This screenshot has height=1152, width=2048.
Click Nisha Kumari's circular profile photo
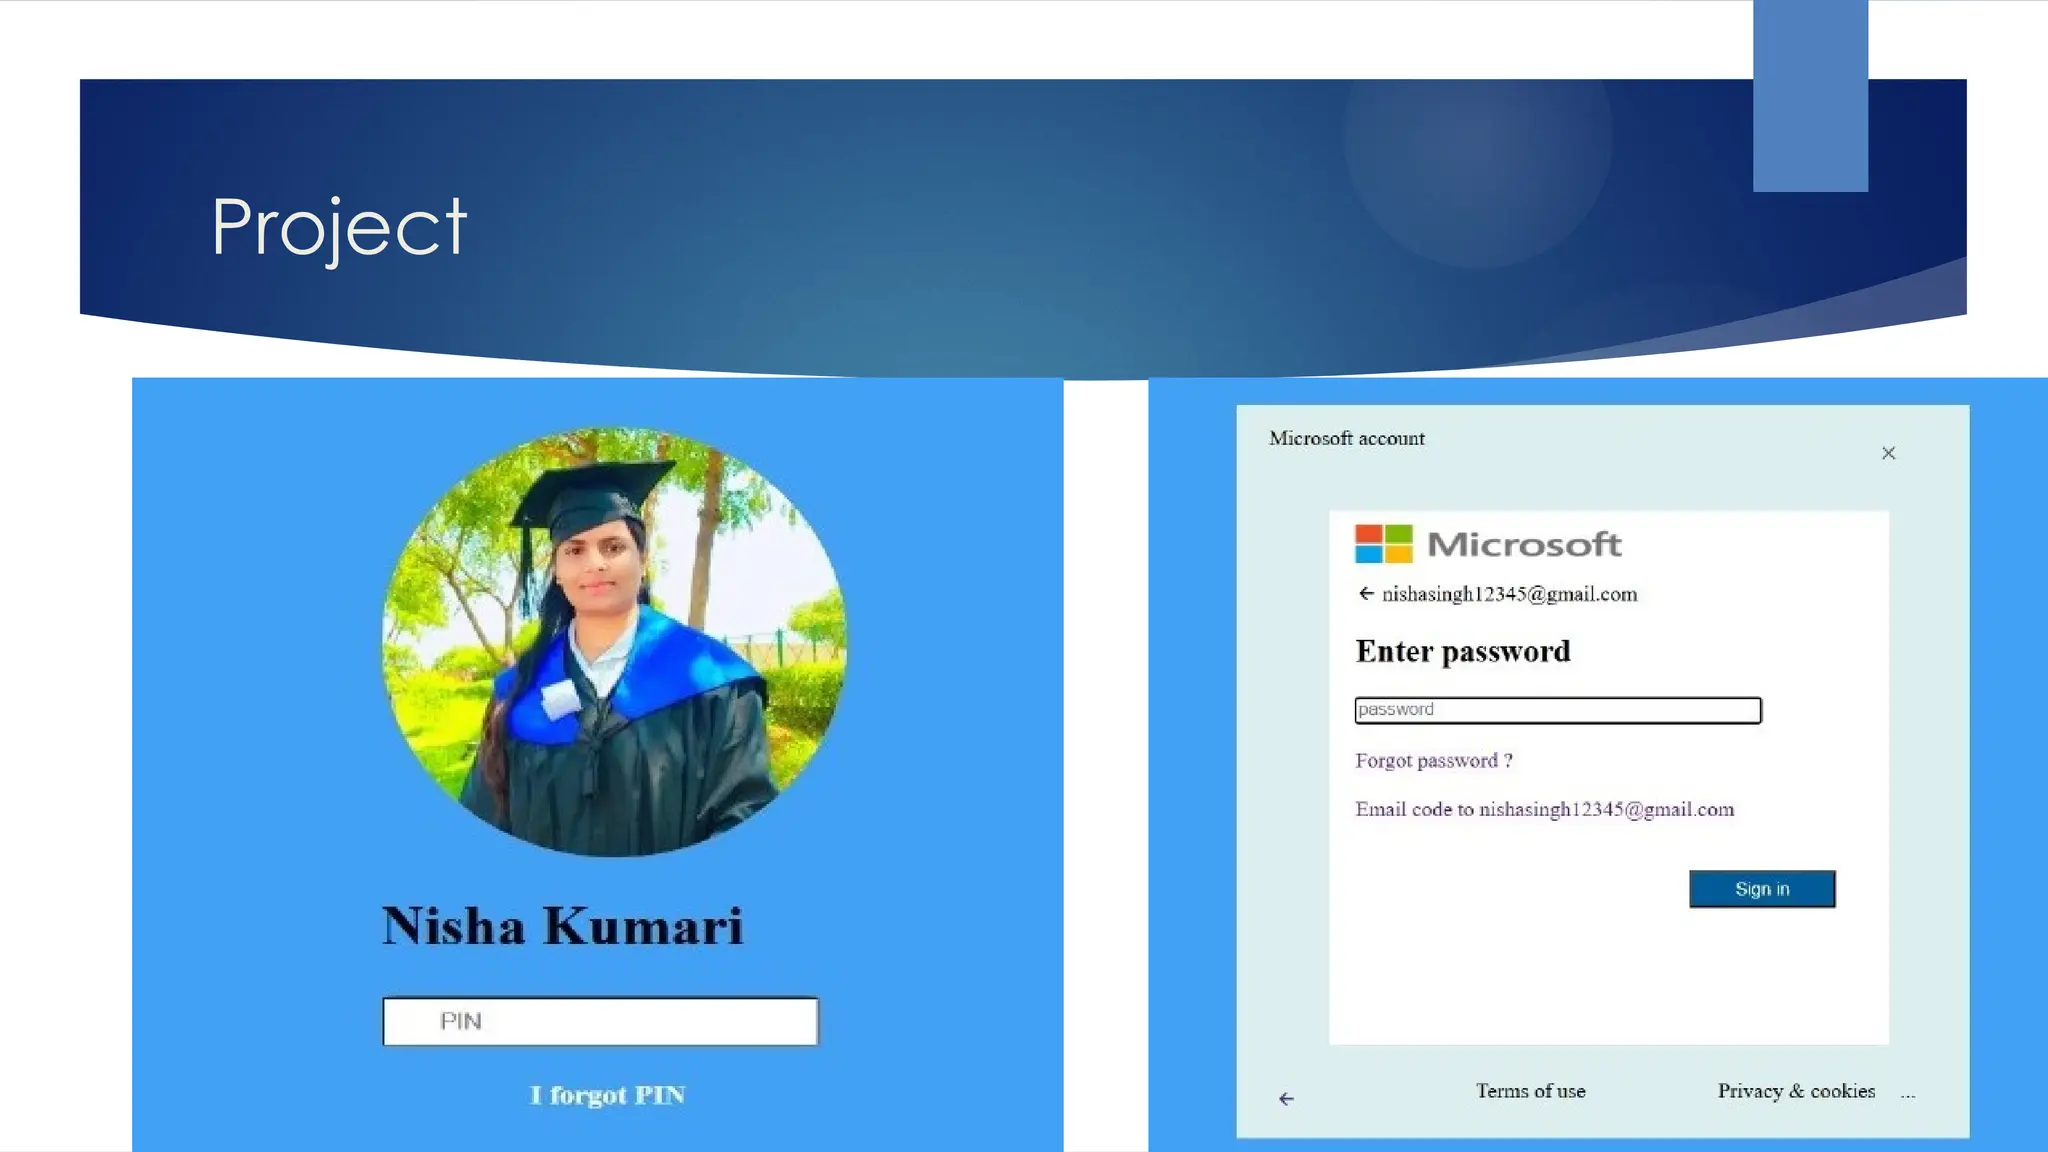(x=614, y=642)
